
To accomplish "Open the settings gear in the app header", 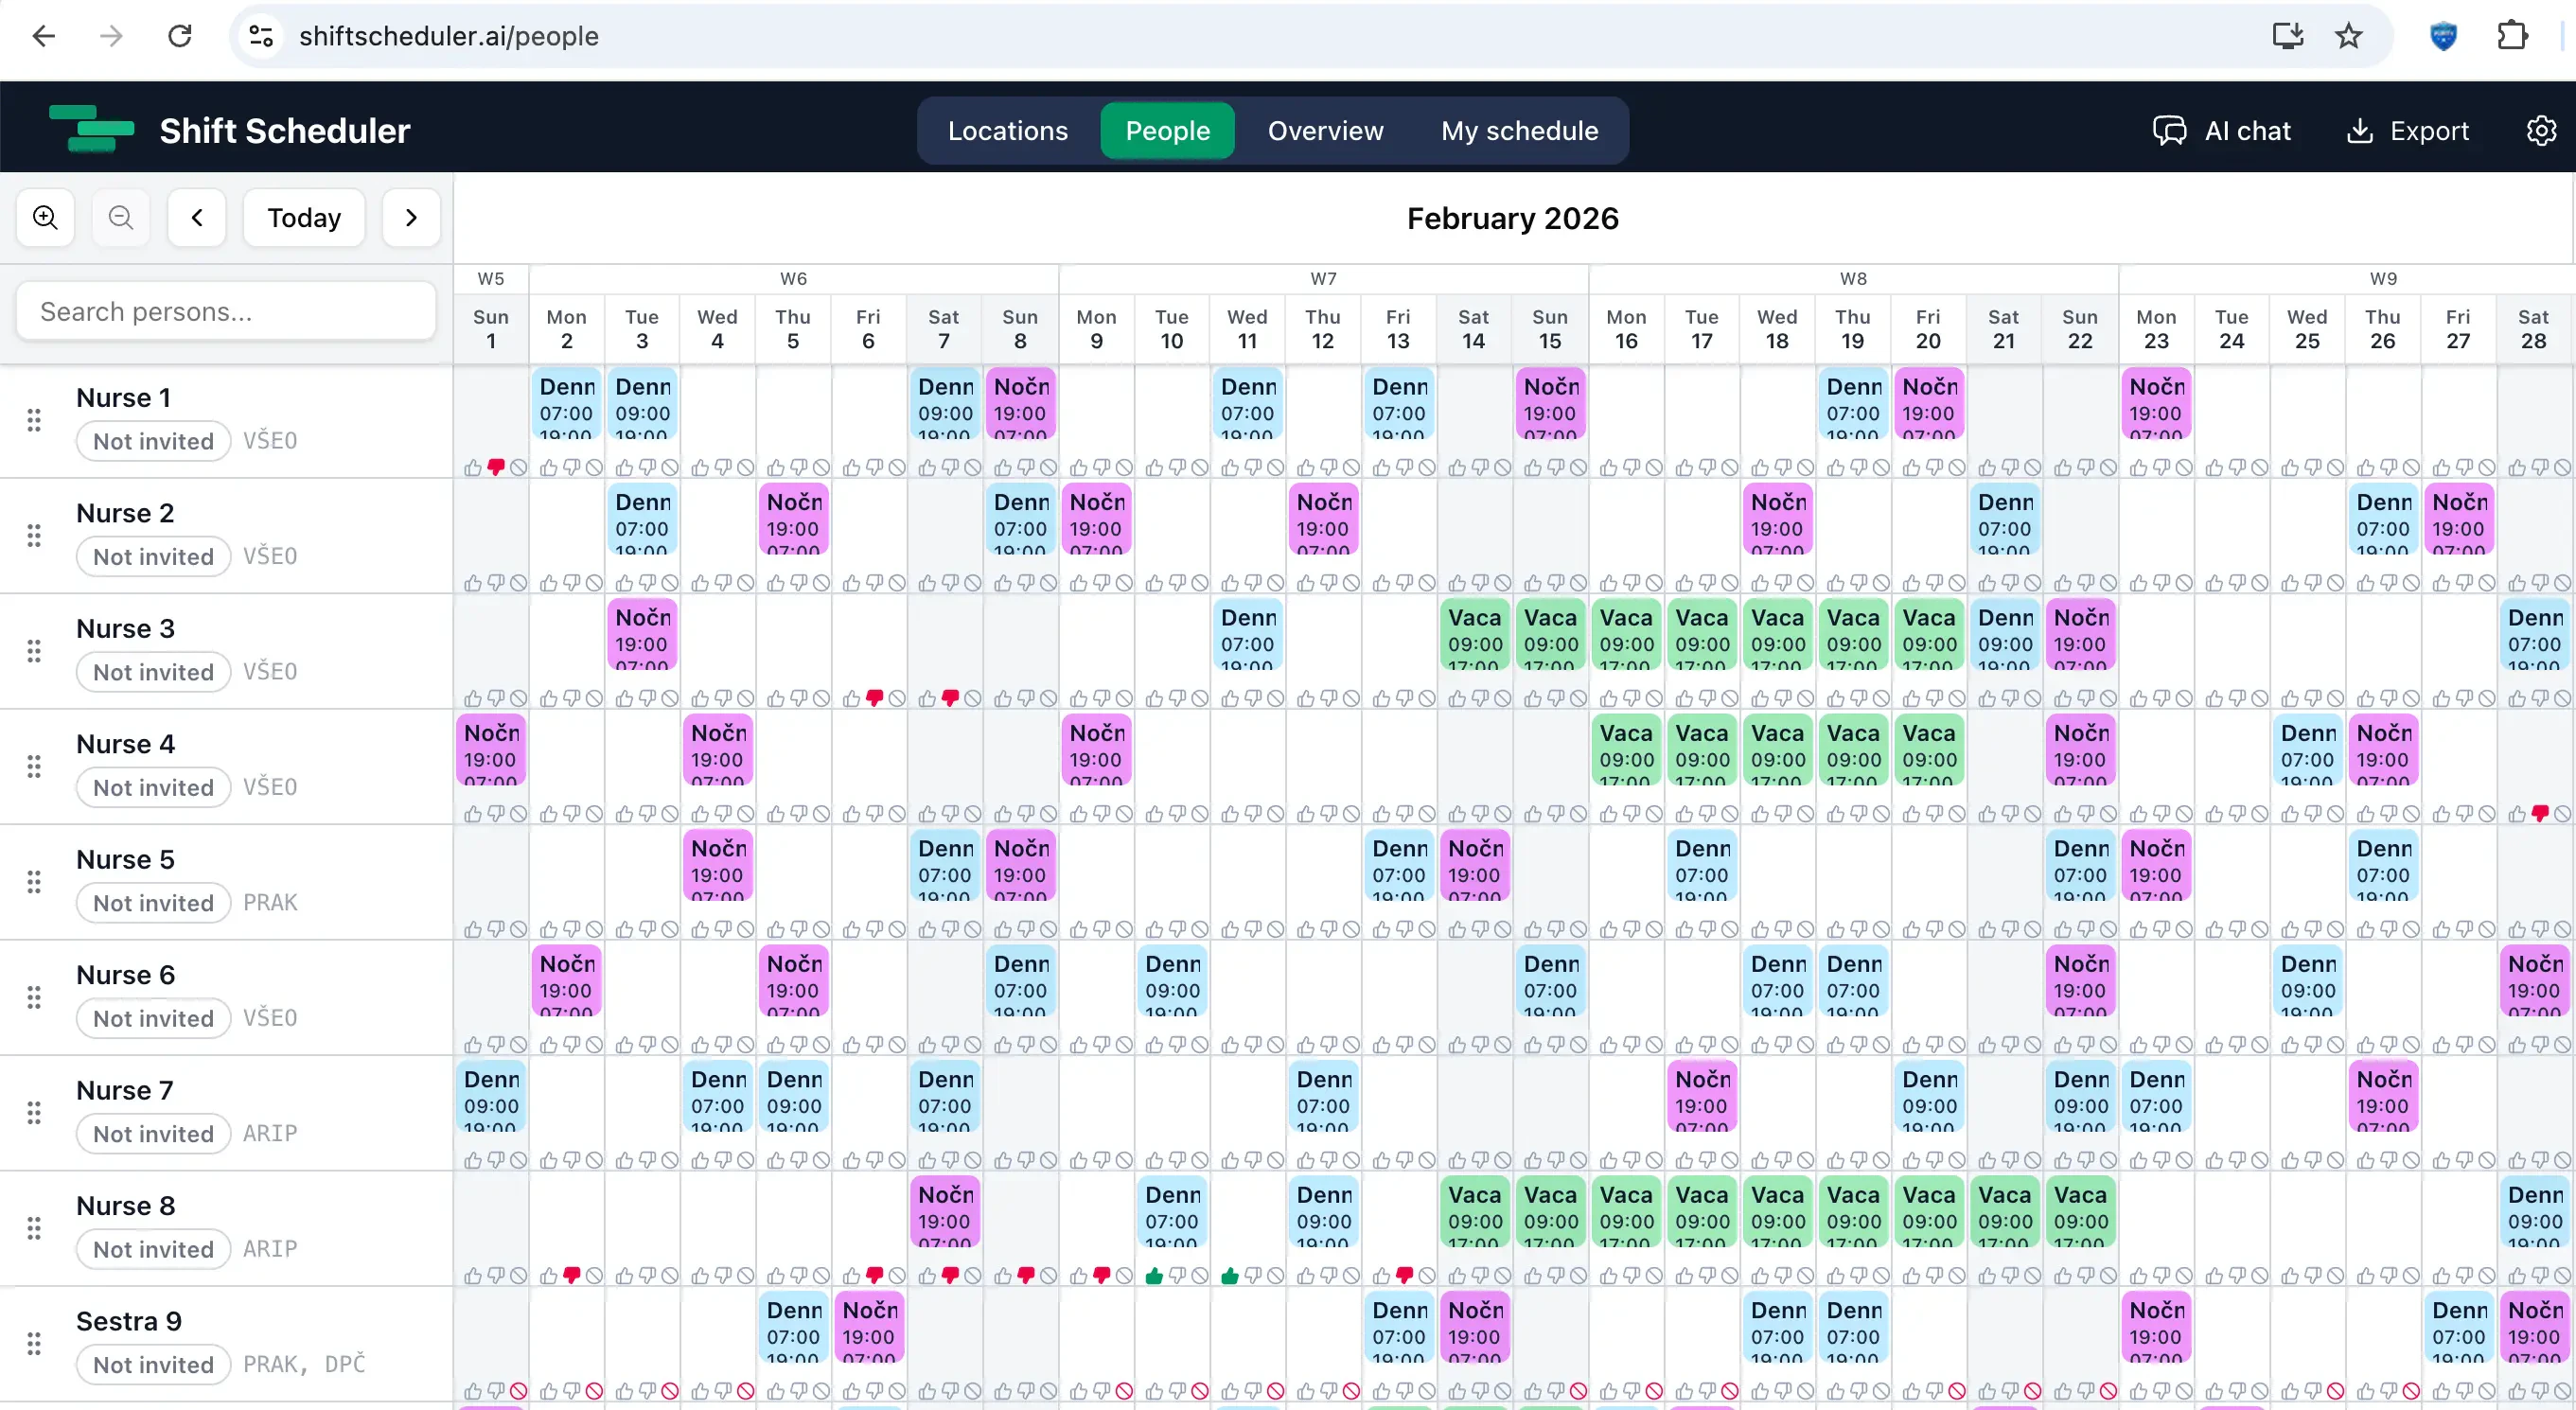I will [x=2541, y=131].
